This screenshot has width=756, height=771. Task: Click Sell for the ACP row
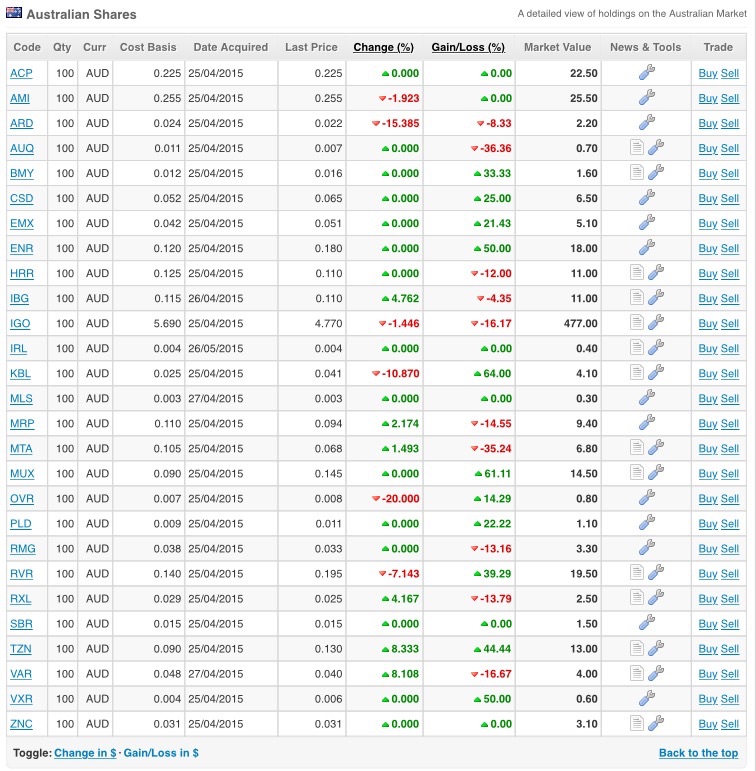click(730, 73)
